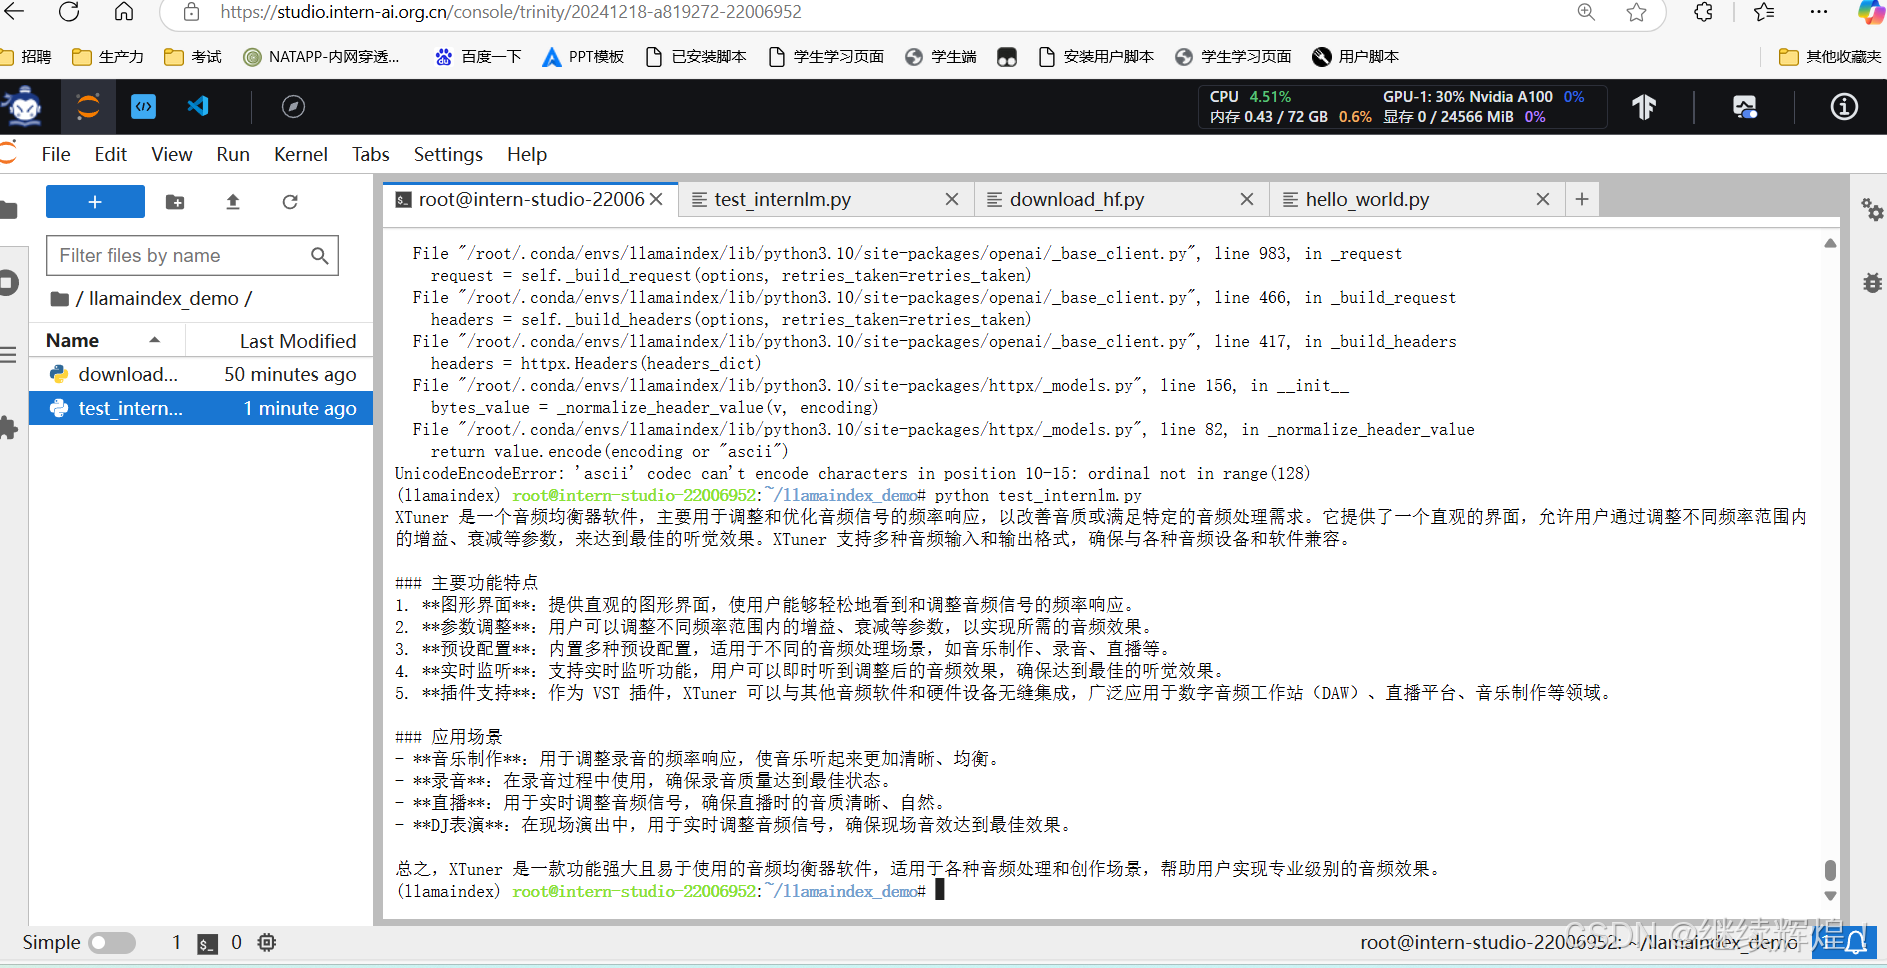The height and width of the screenshot is (968, 1887).
Task: Open VS Code from the top toolbar
Action: click(197, 106)
